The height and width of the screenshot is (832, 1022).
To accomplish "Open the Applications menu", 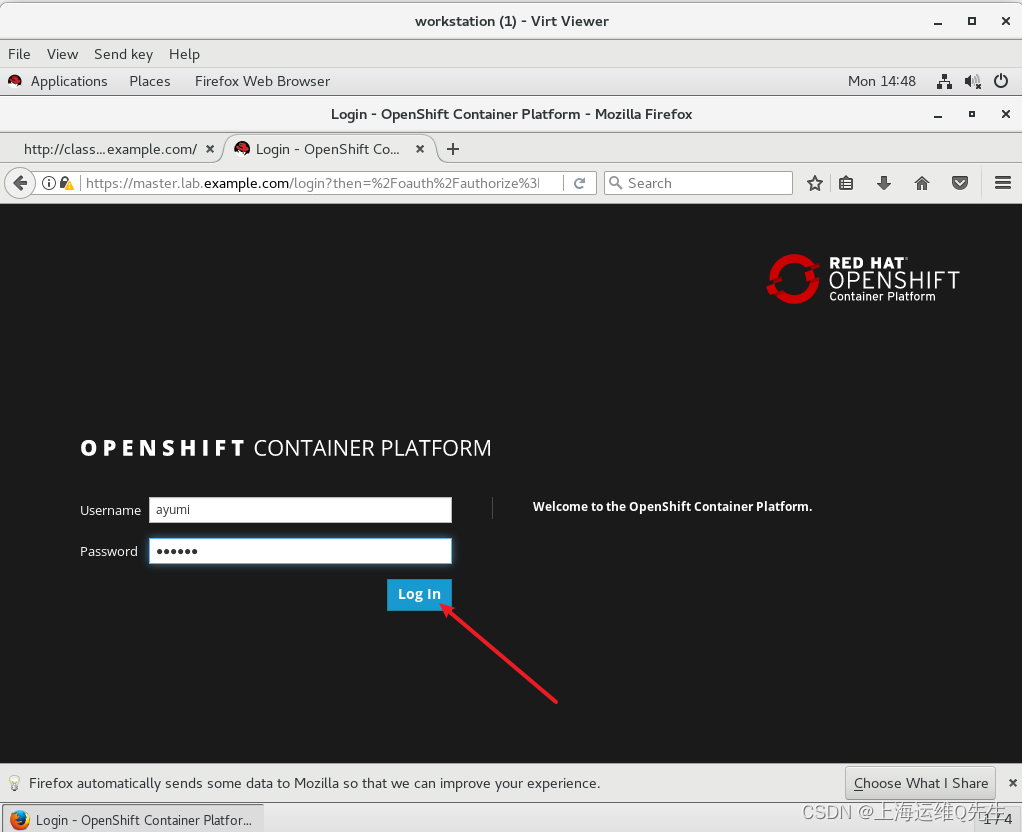I will [x=69, y=82].
